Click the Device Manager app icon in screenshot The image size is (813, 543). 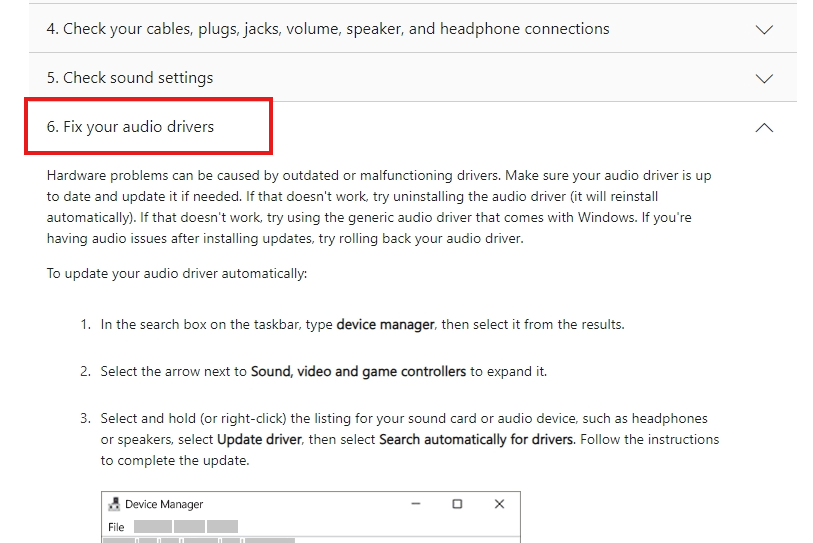[114, 504]
